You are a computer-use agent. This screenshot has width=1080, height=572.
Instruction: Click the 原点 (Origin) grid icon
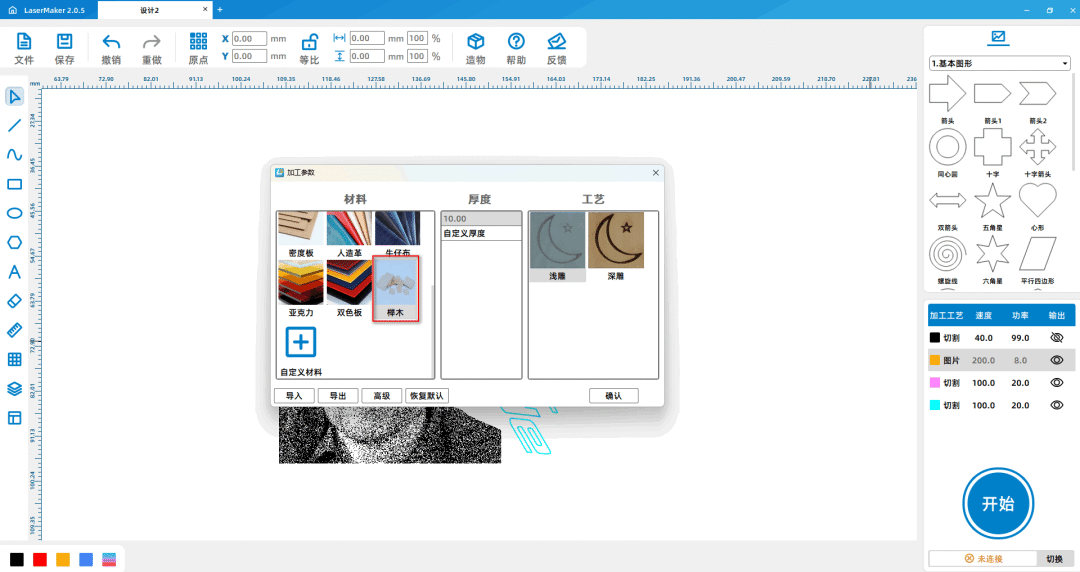click(198, 42)
